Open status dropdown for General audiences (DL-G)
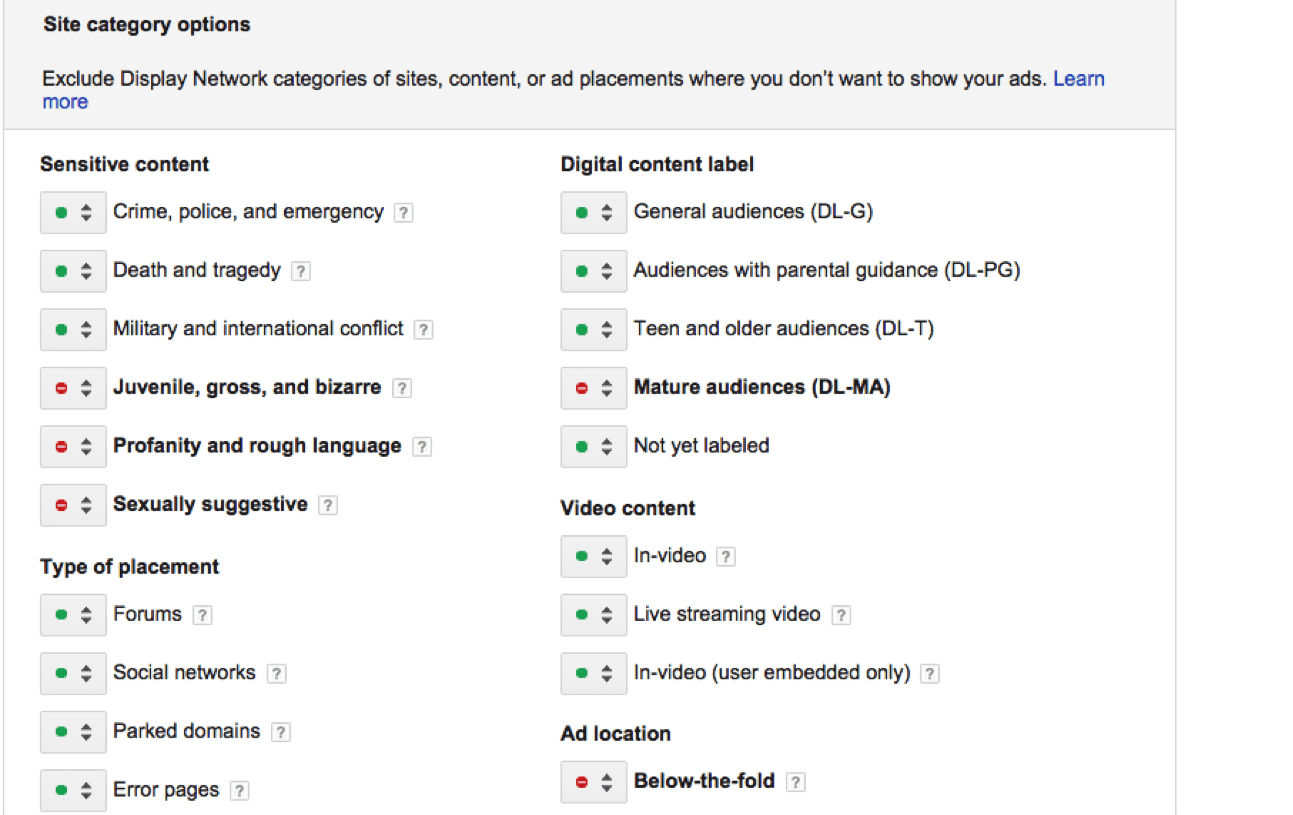The width and height of the screenshot is (1293, 815). click(x=594, y=213)
